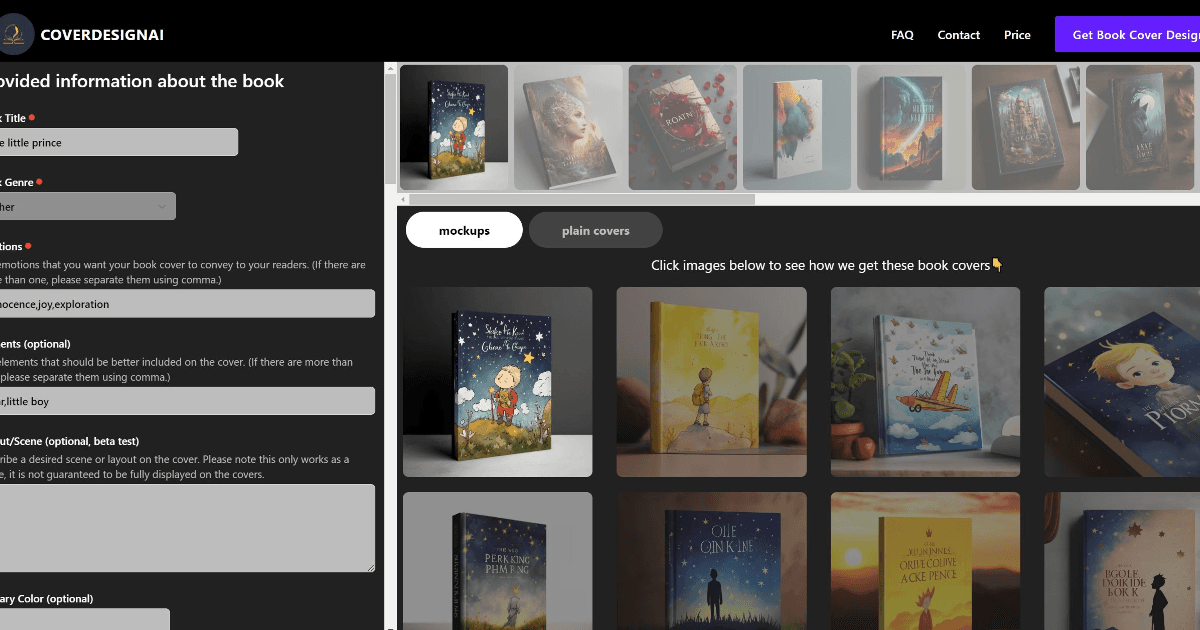Click the Primary Color optional field
This screenshot has height=630, width=1200.
point(85,619)
